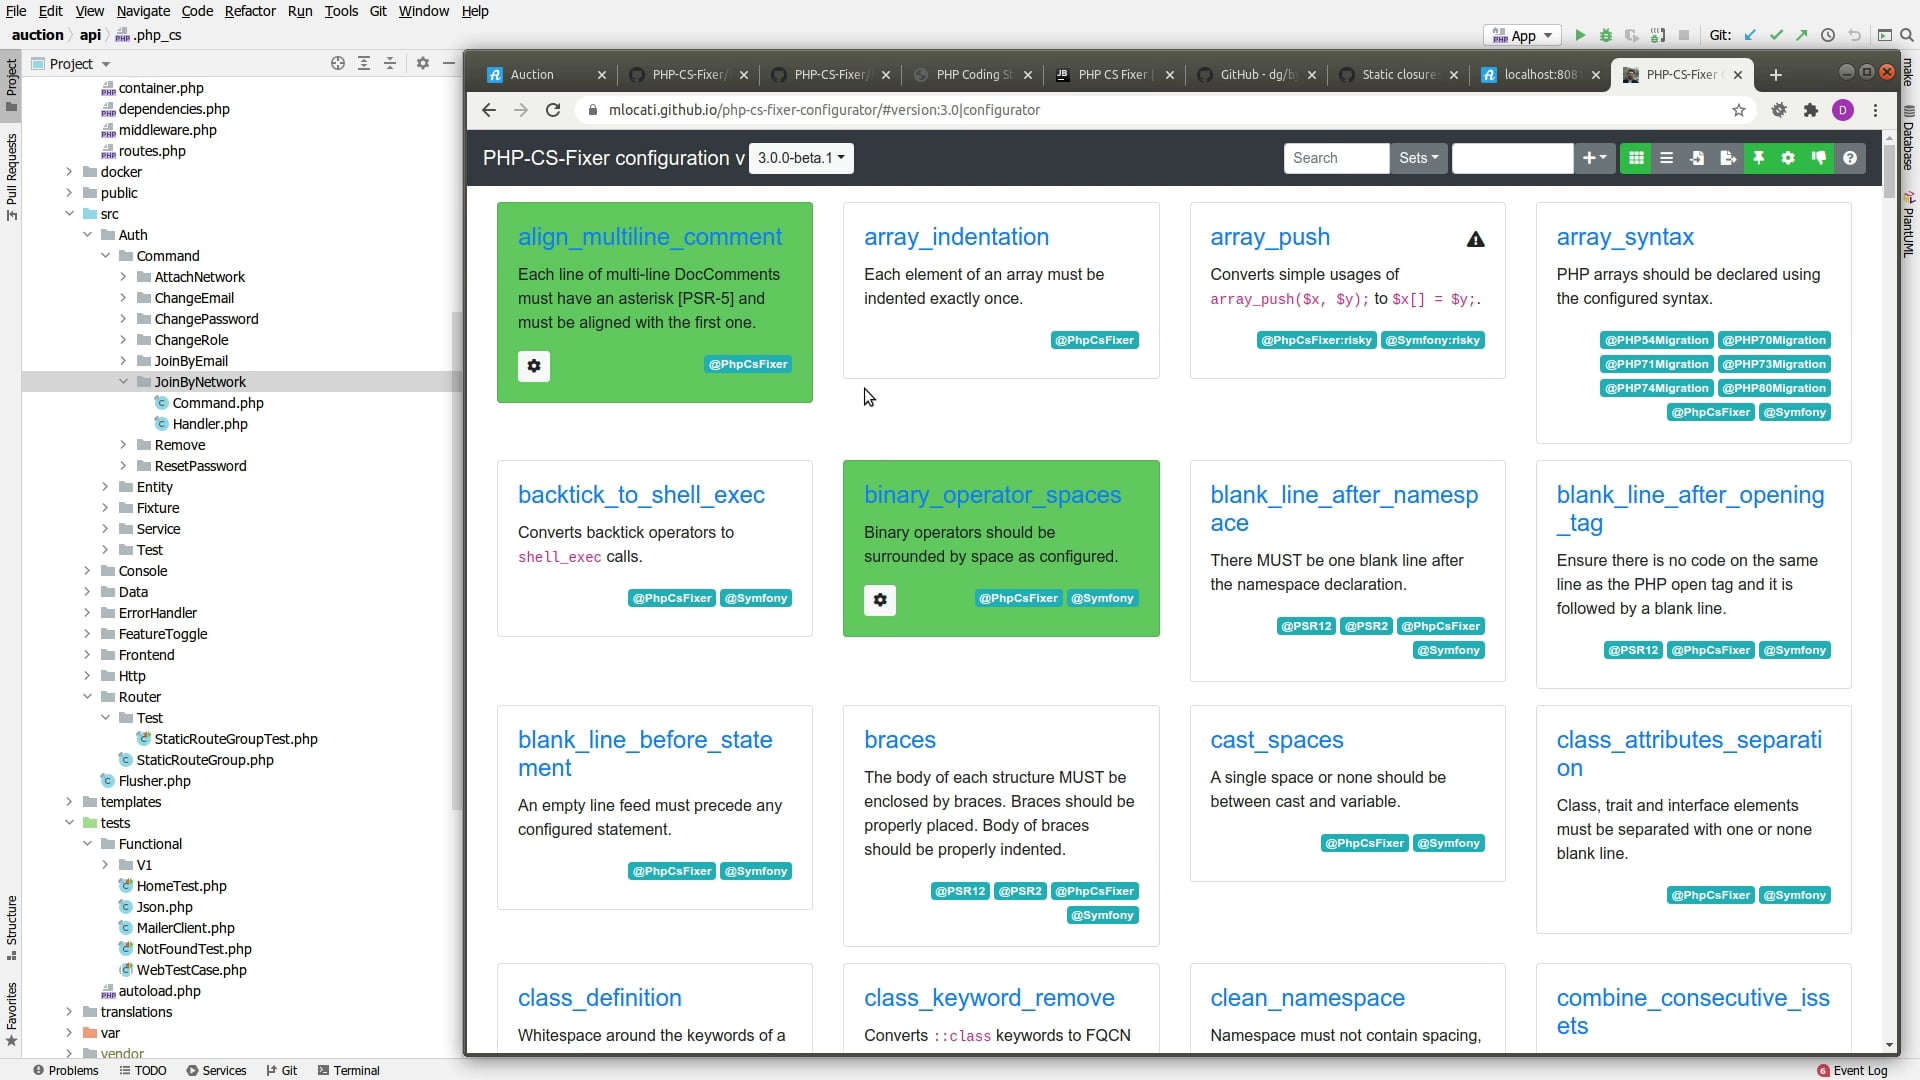The height and width of the screenshot is (1080, 1920).
Task: Click the fixer Search input field
Action: pyautogui.click(x=1336, y=158)
